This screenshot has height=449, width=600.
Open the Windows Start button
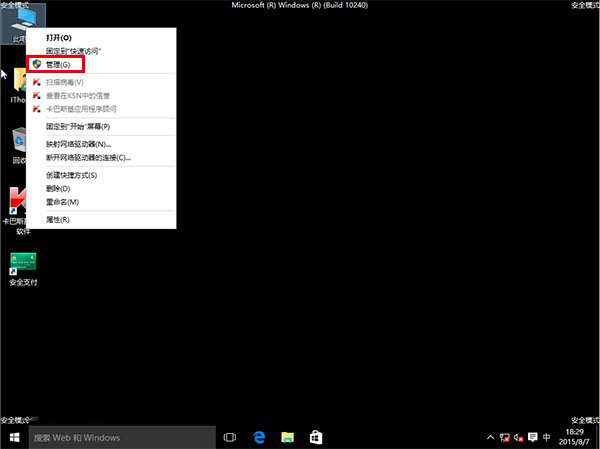click(14, 437)
